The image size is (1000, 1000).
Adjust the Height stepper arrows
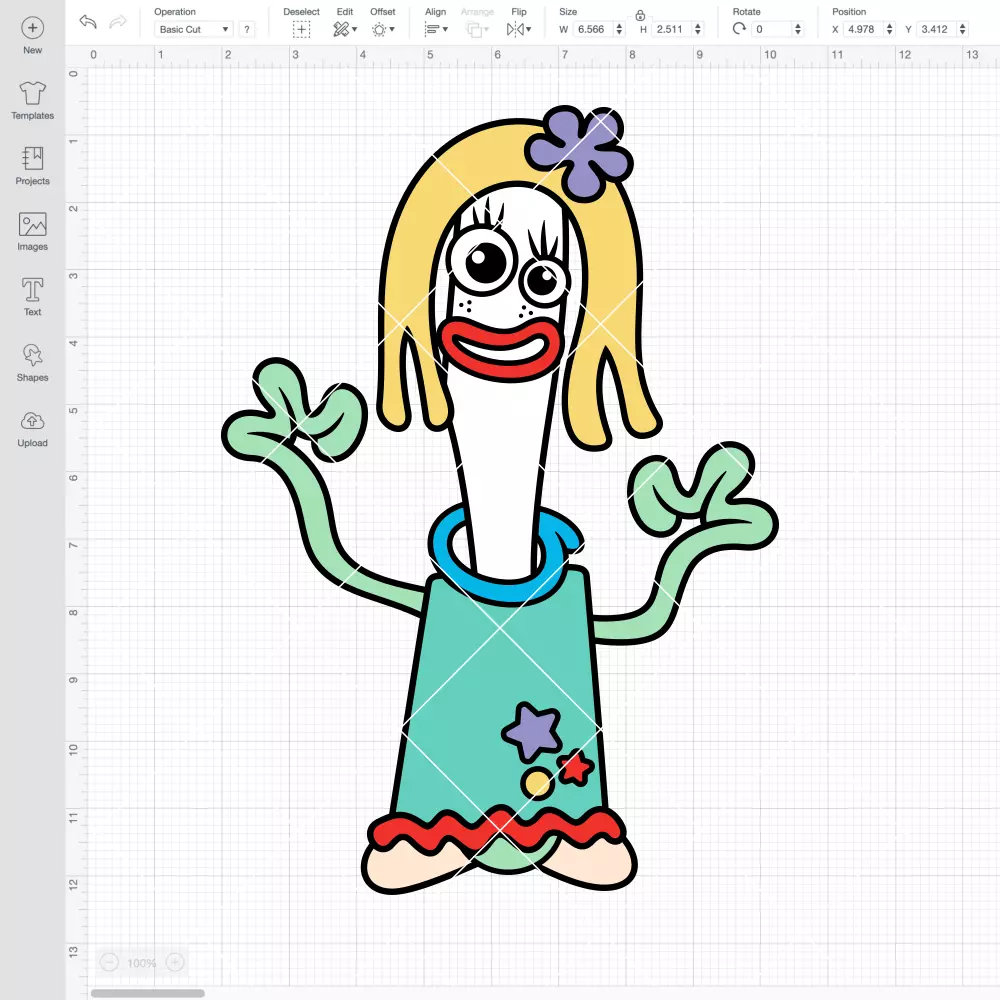tap(698, 29)
